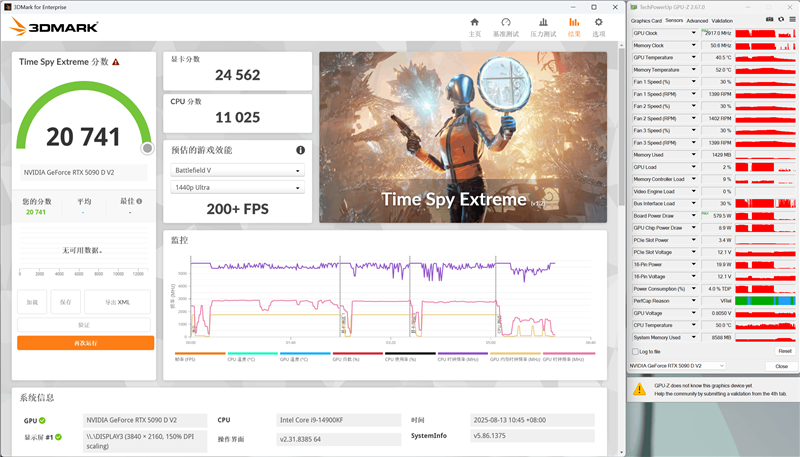Open the options gear (选项)
This screenshot has width=800, height=457.
tap(598, 27)
